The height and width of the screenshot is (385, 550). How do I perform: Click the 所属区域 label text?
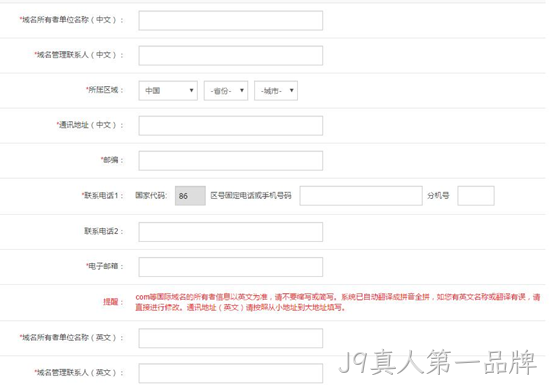click(x=105, y=90)
